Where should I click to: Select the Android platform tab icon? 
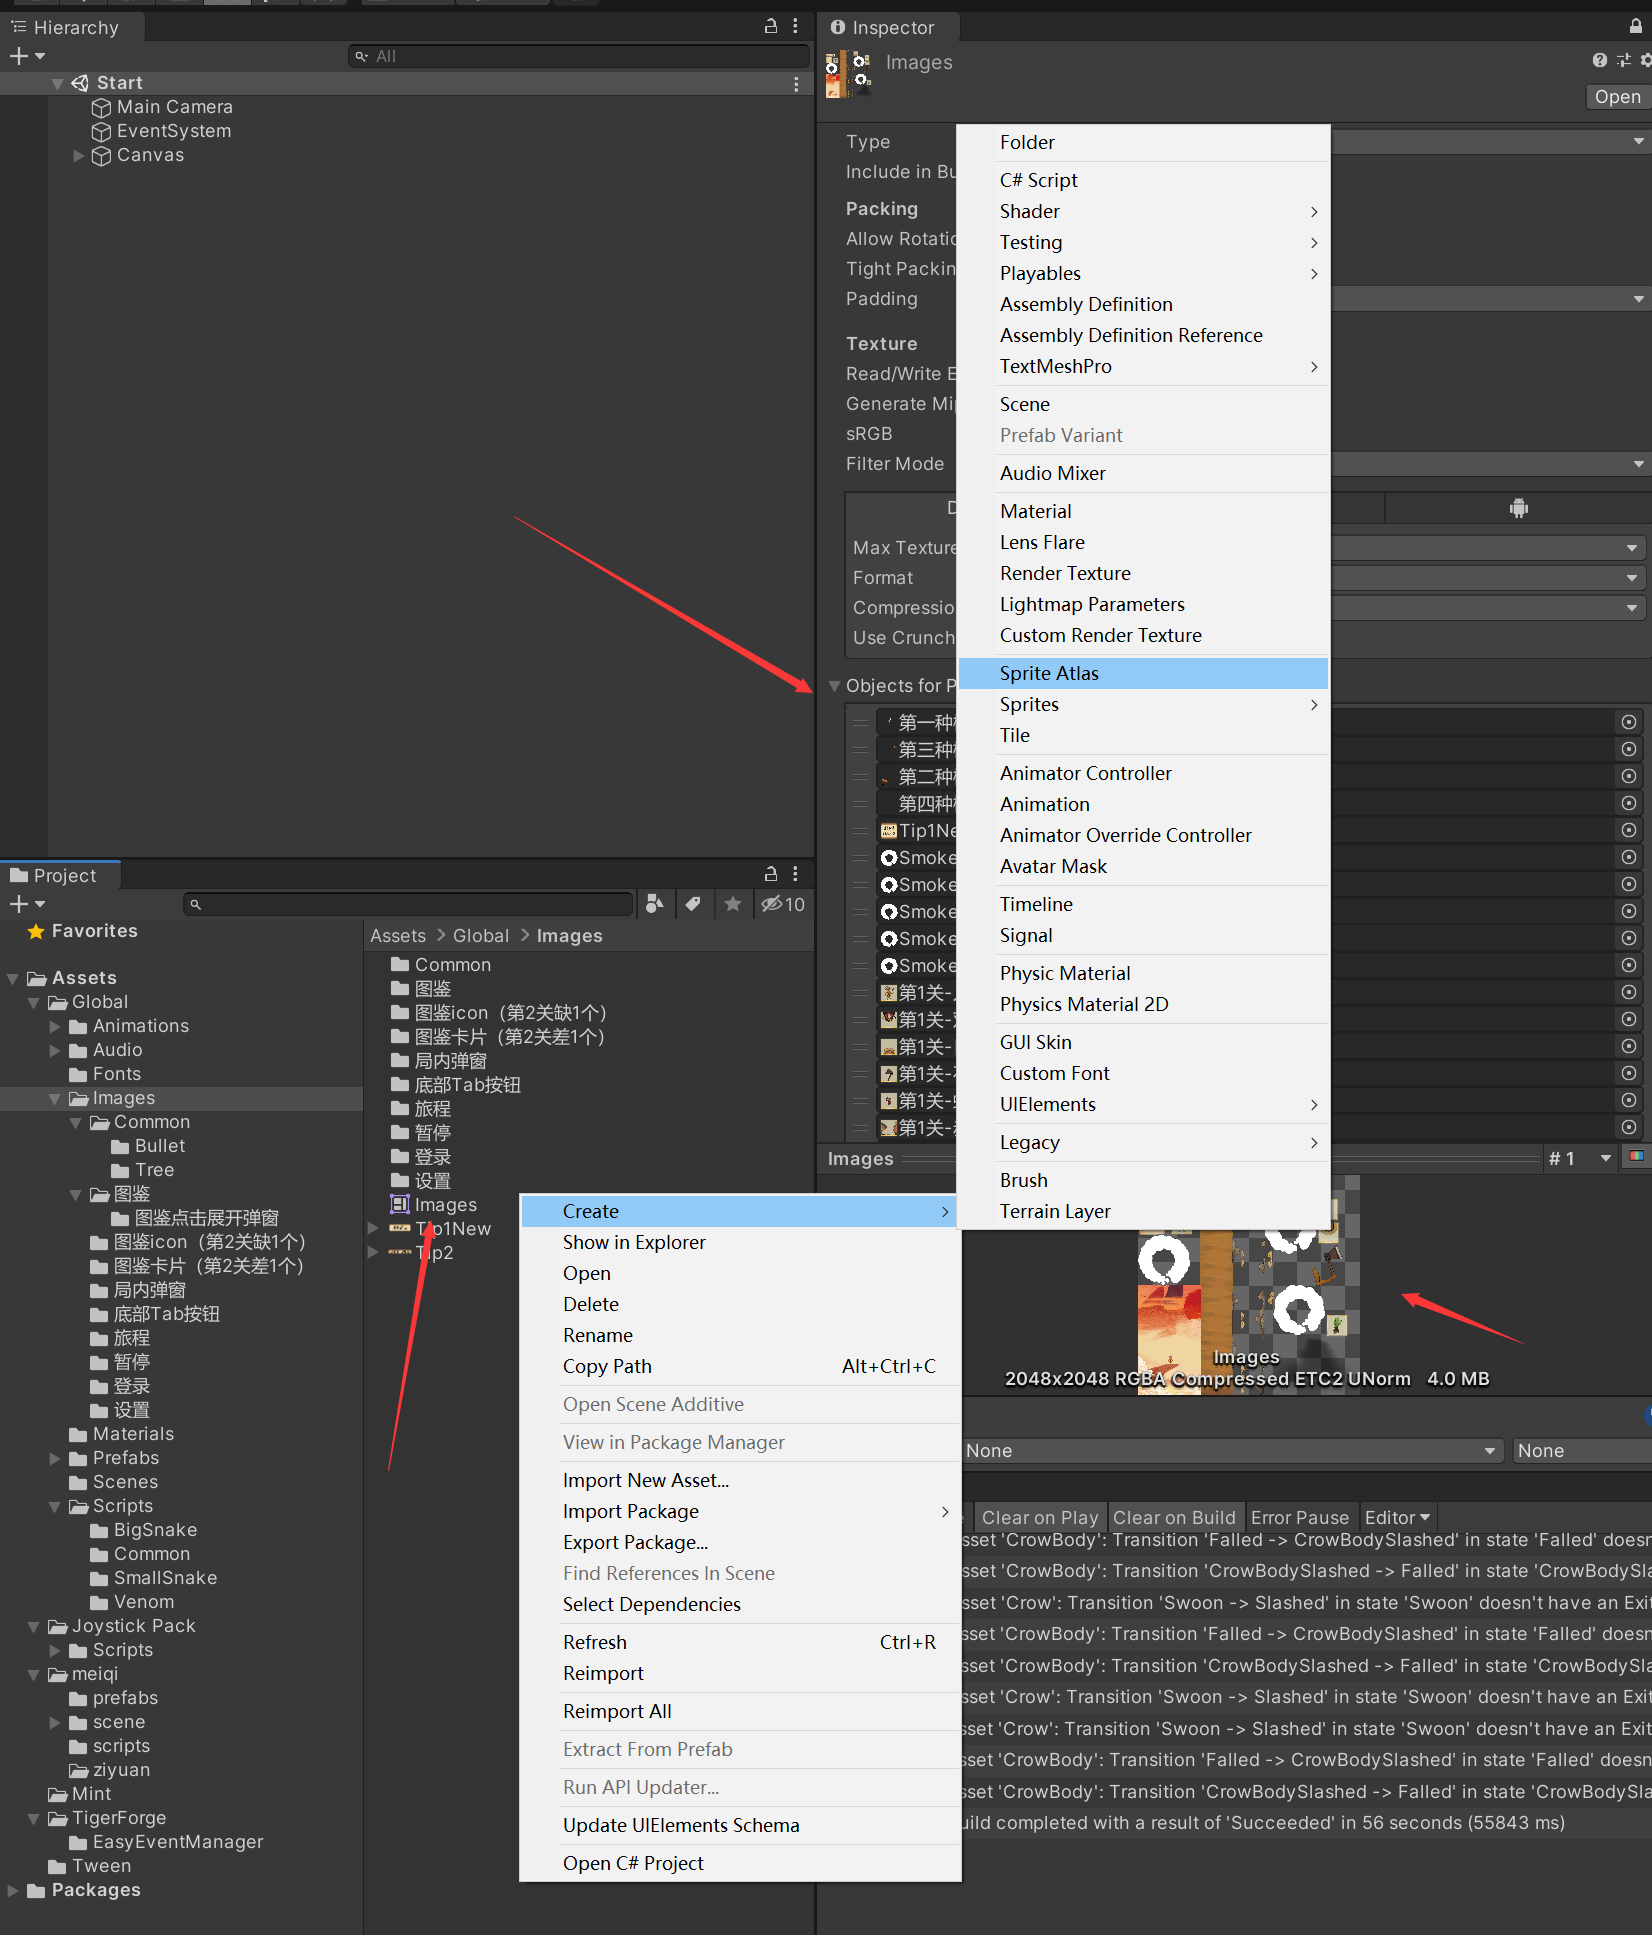tap(1518, 509)
